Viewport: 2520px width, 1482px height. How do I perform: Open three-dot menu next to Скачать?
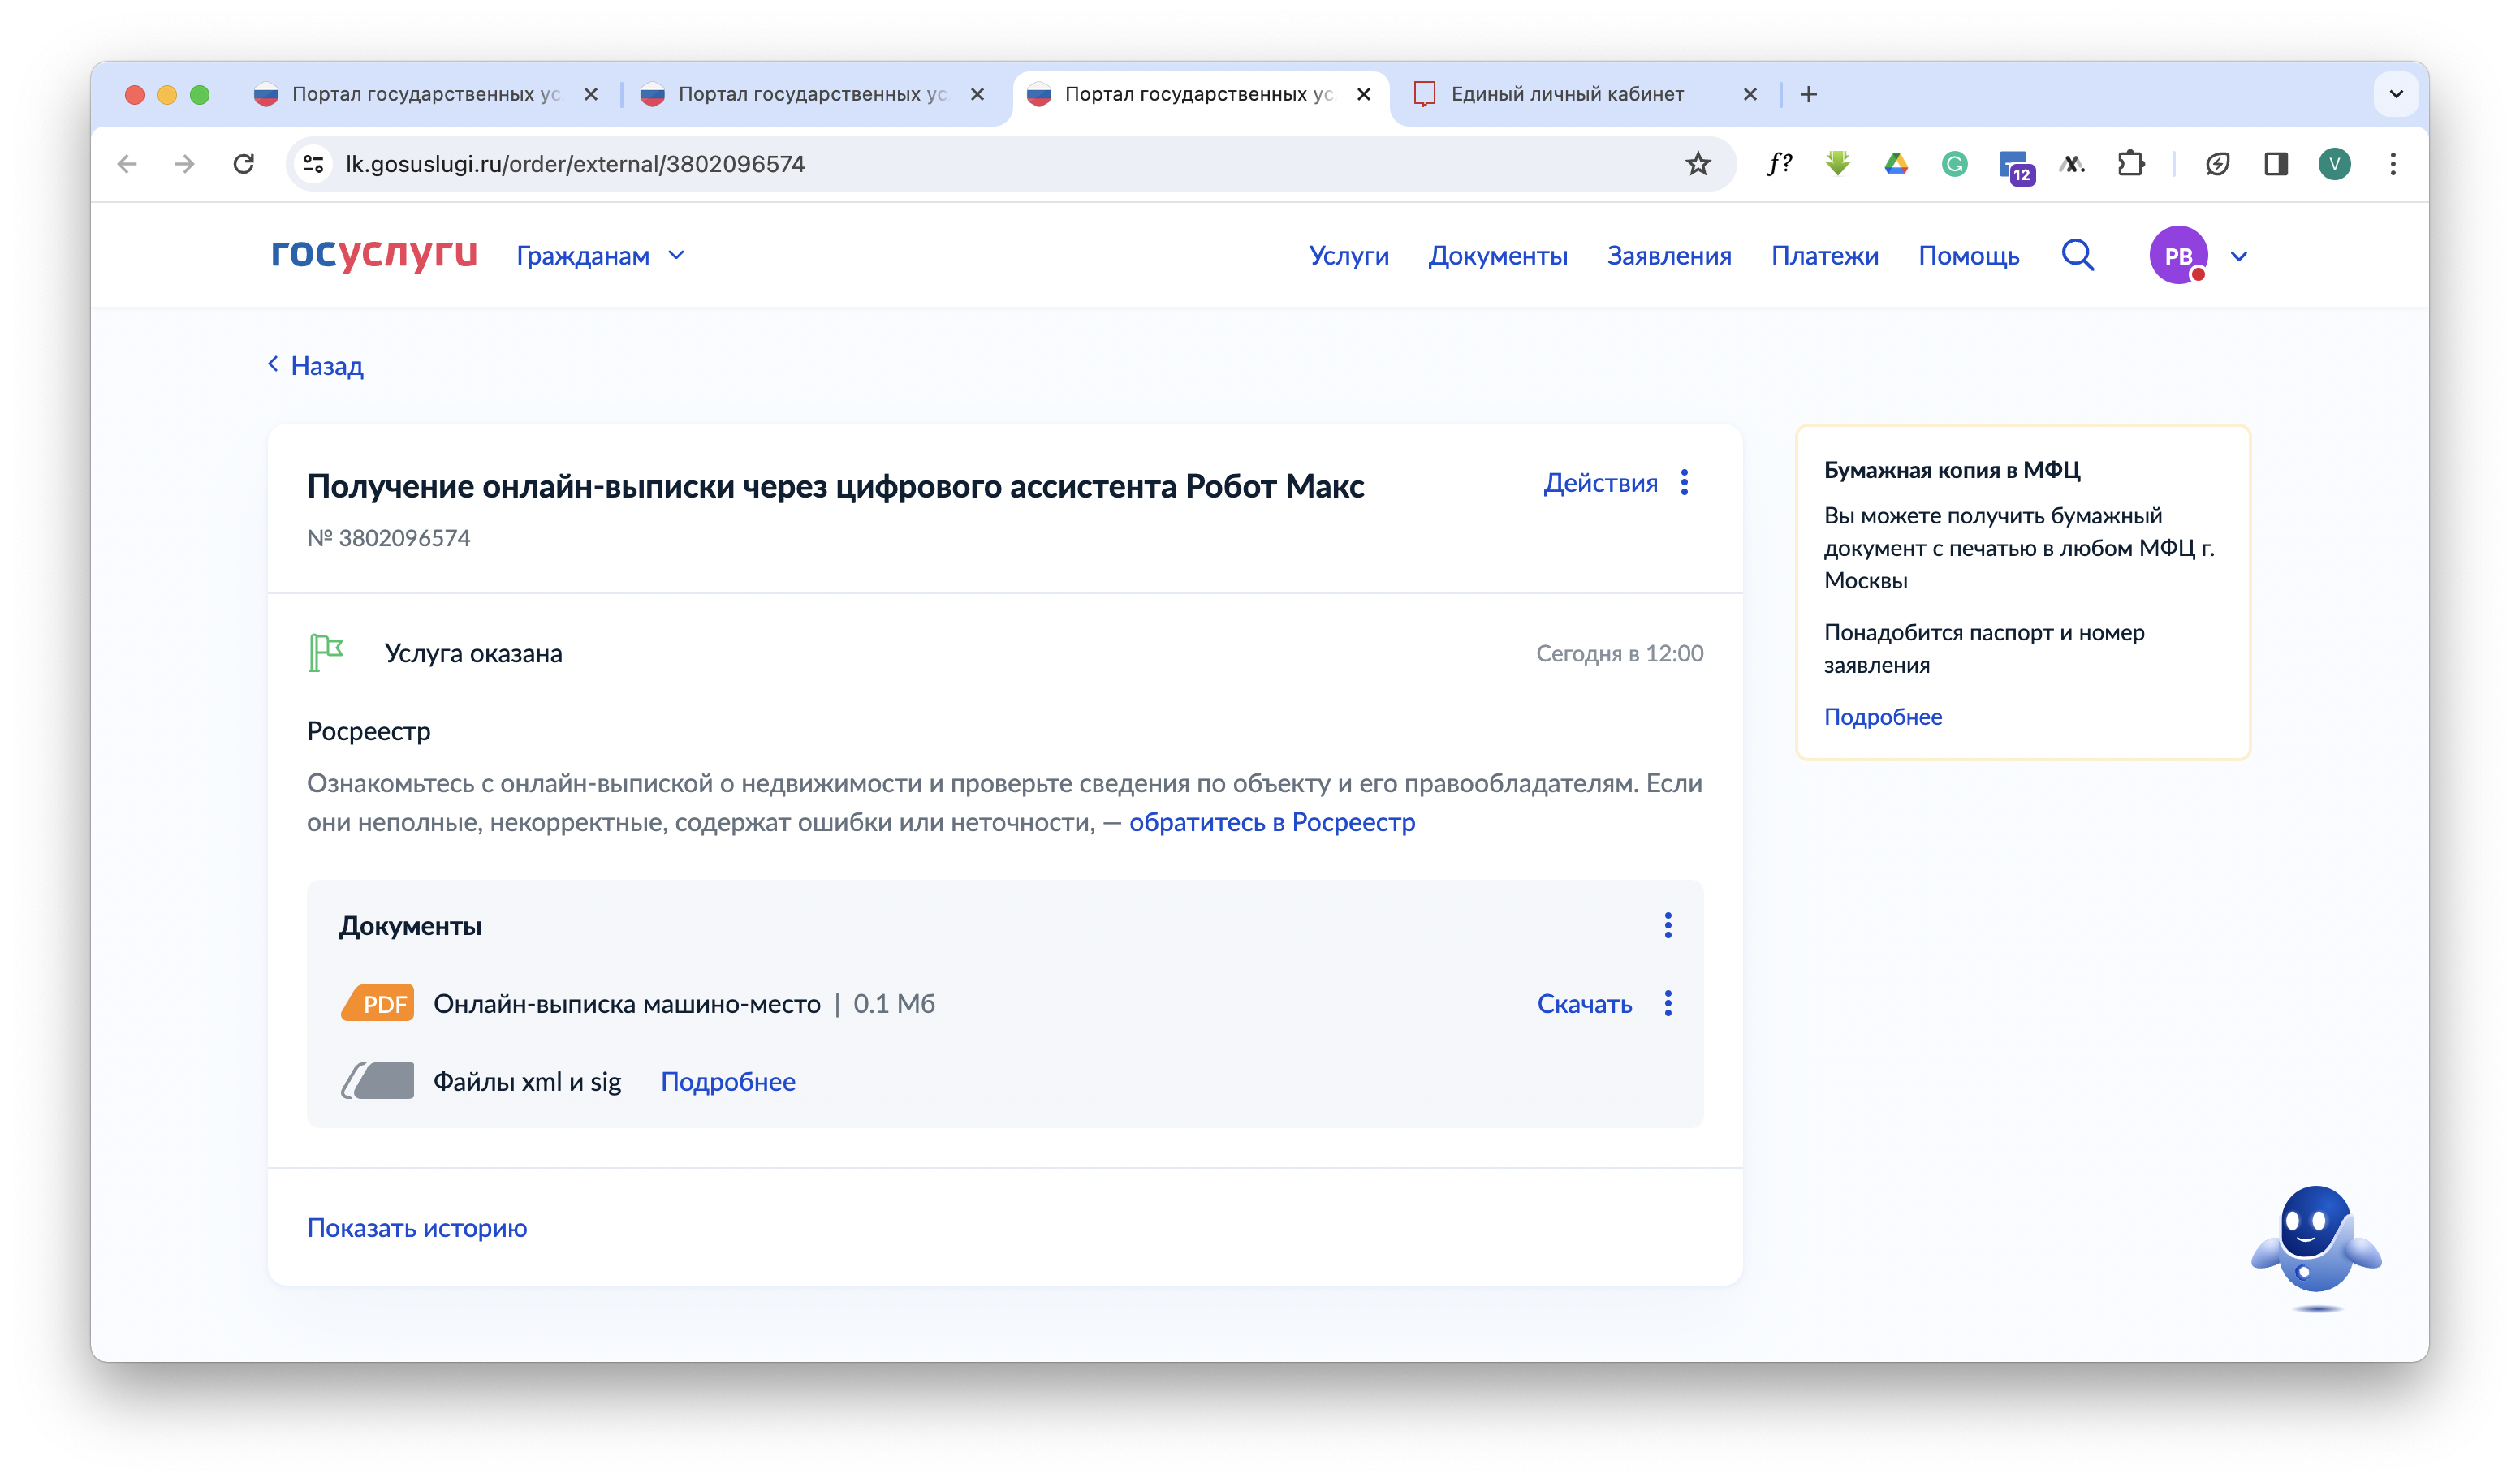[1667, 1003]
